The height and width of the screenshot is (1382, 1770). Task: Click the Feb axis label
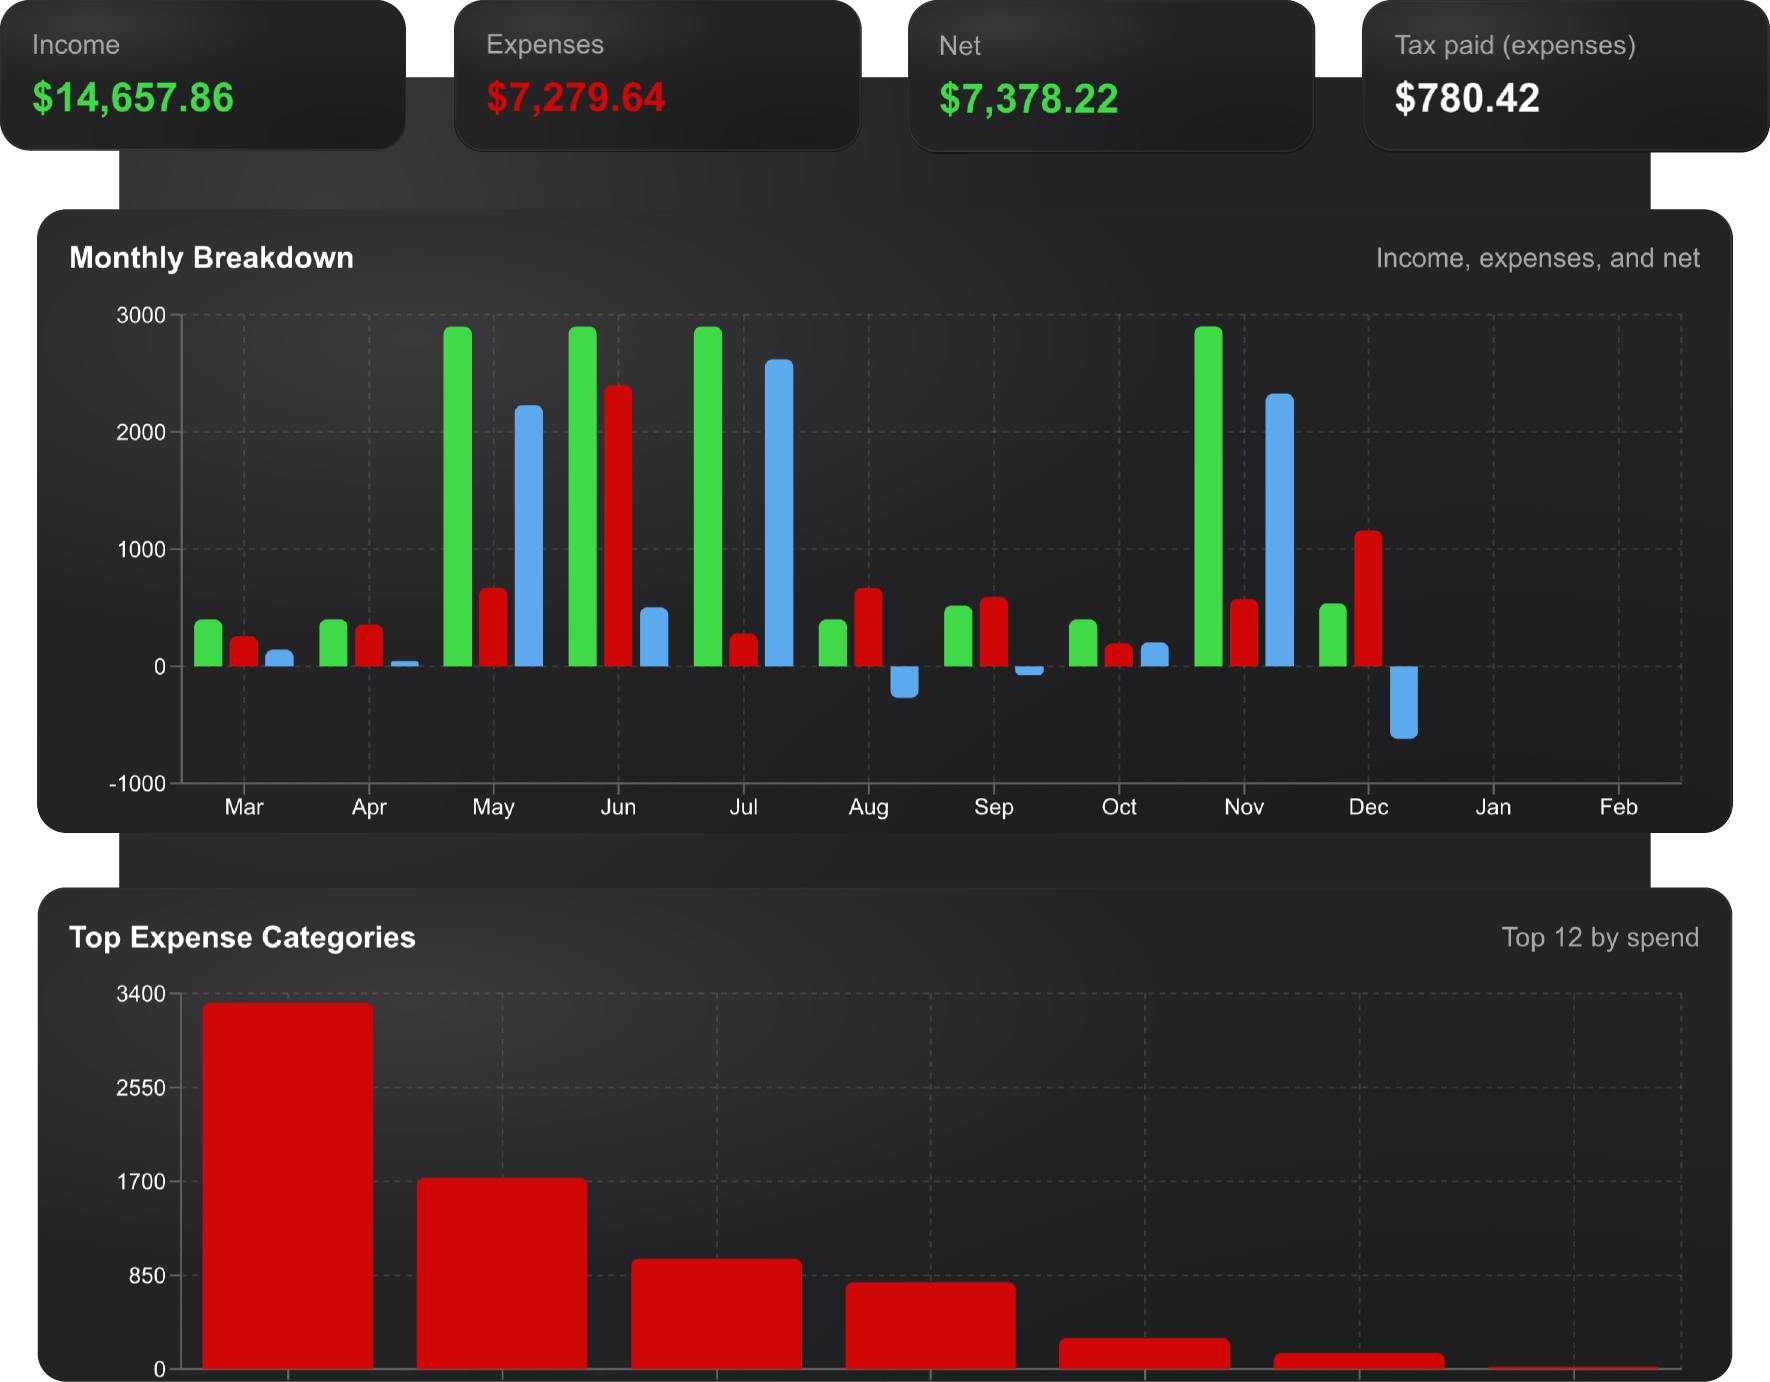pyautogui.click(x=1618, y=807)
